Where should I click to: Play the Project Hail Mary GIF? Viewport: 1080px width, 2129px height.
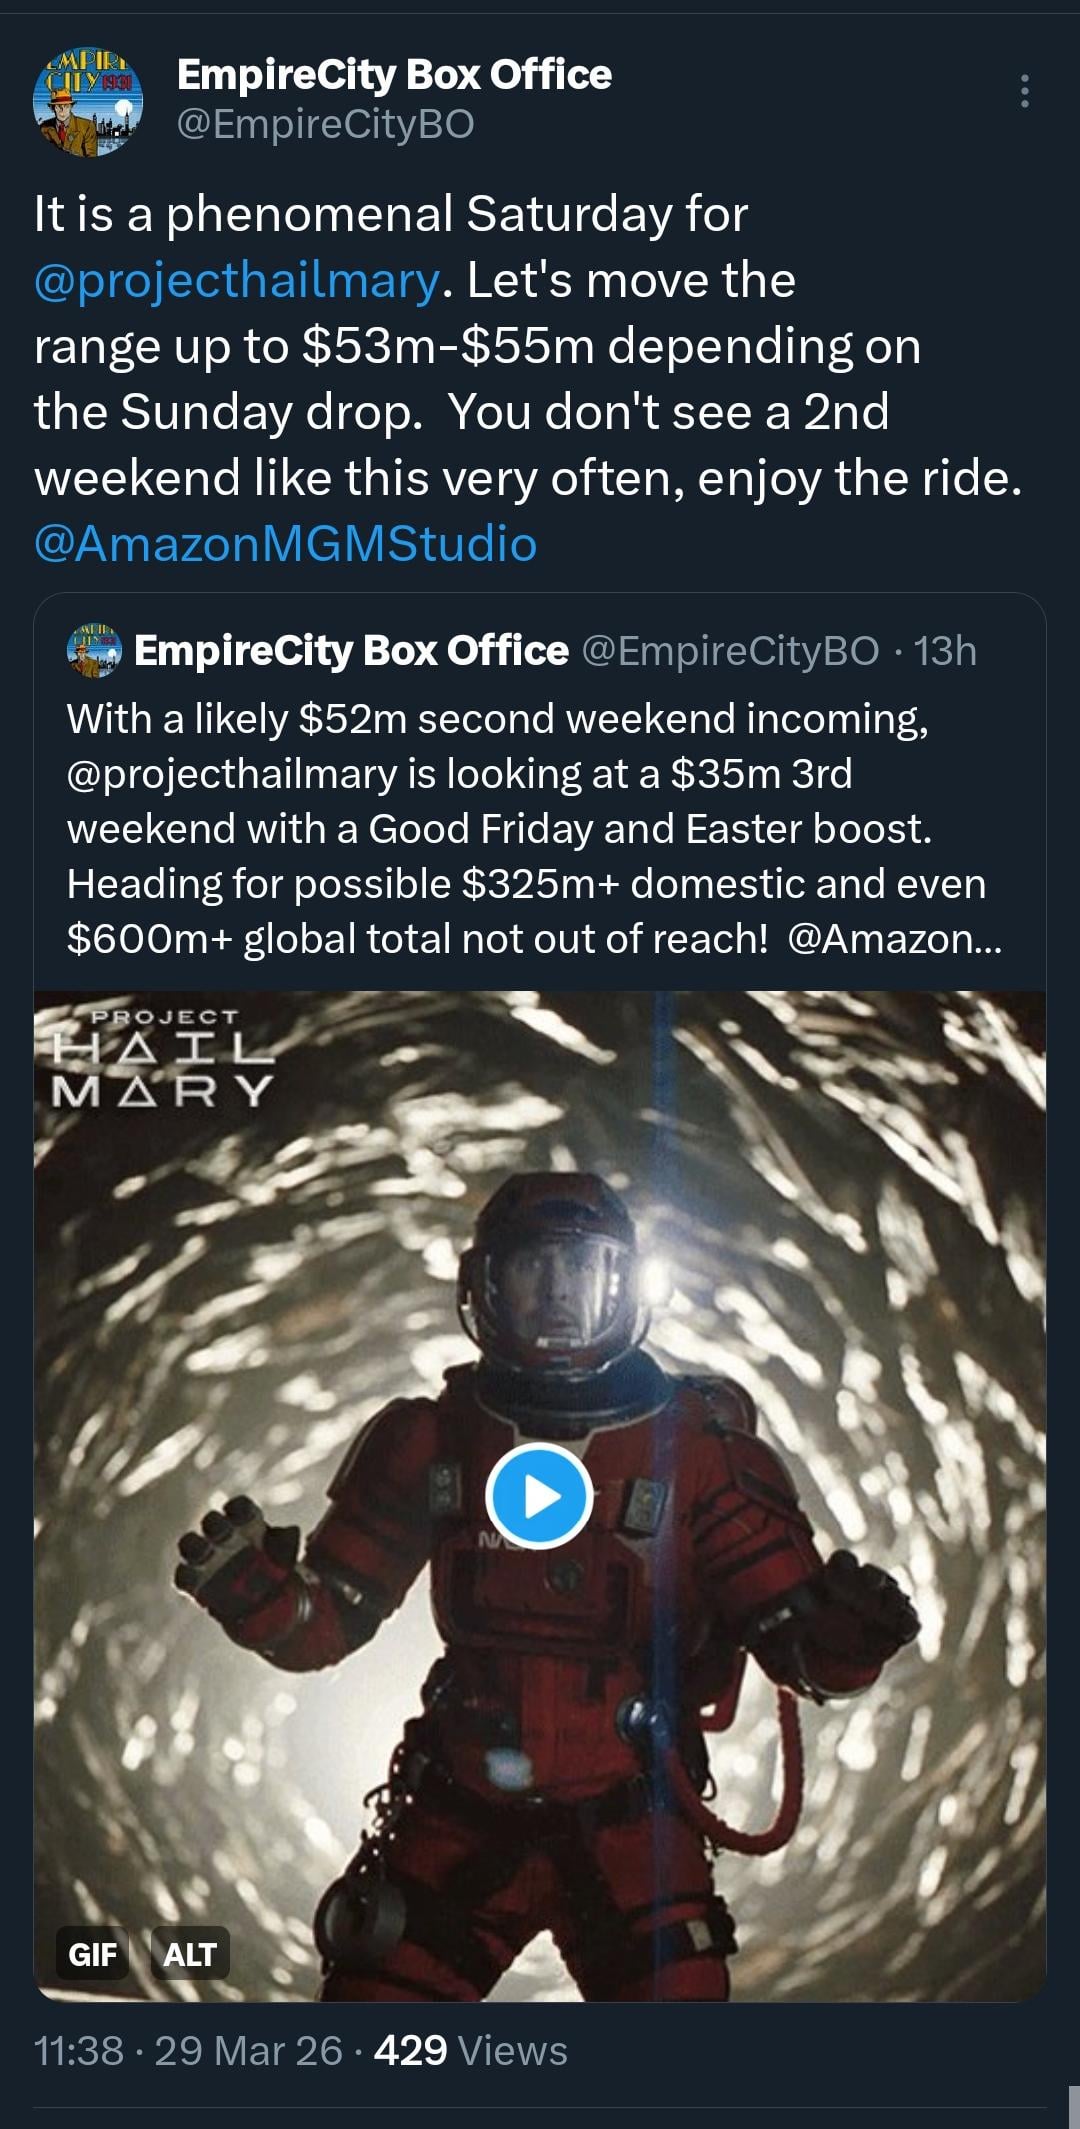click(x=539, y=1496)
